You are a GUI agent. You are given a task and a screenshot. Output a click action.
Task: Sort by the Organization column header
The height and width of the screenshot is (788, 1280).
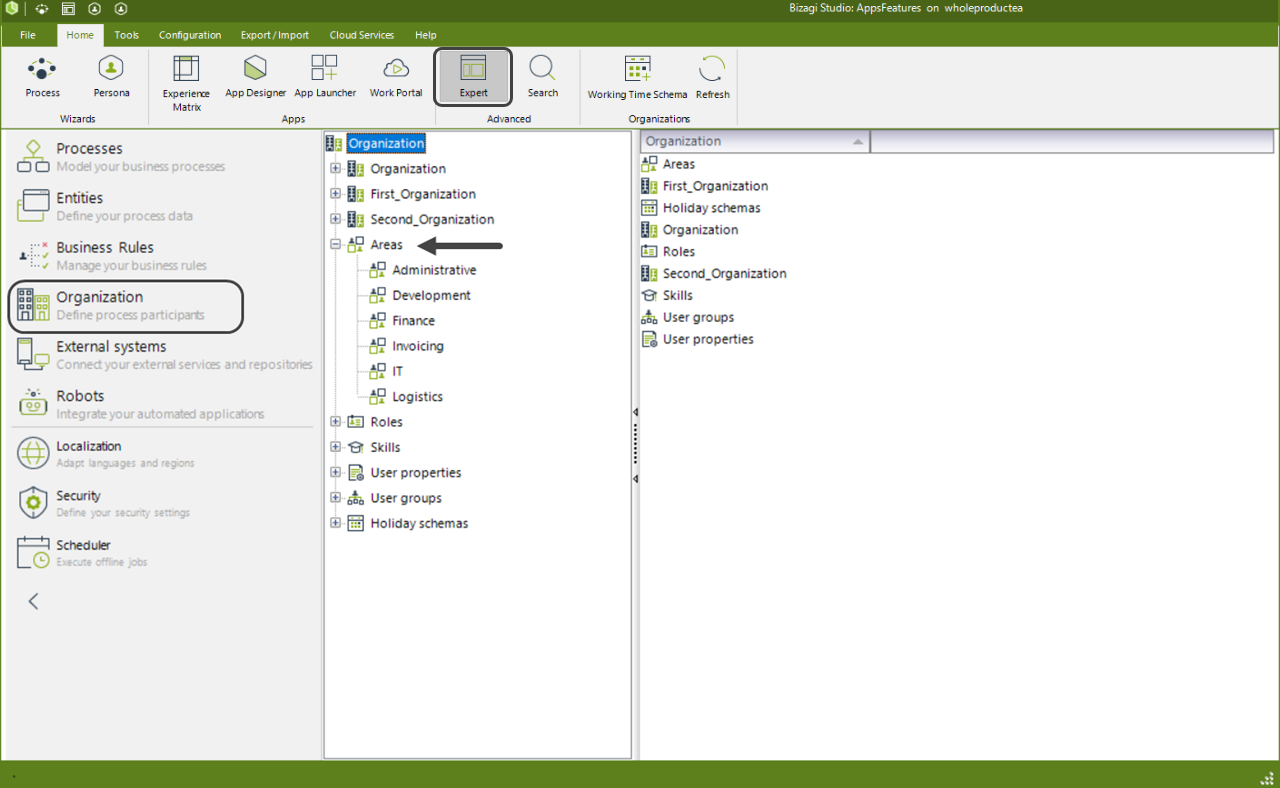755,141
